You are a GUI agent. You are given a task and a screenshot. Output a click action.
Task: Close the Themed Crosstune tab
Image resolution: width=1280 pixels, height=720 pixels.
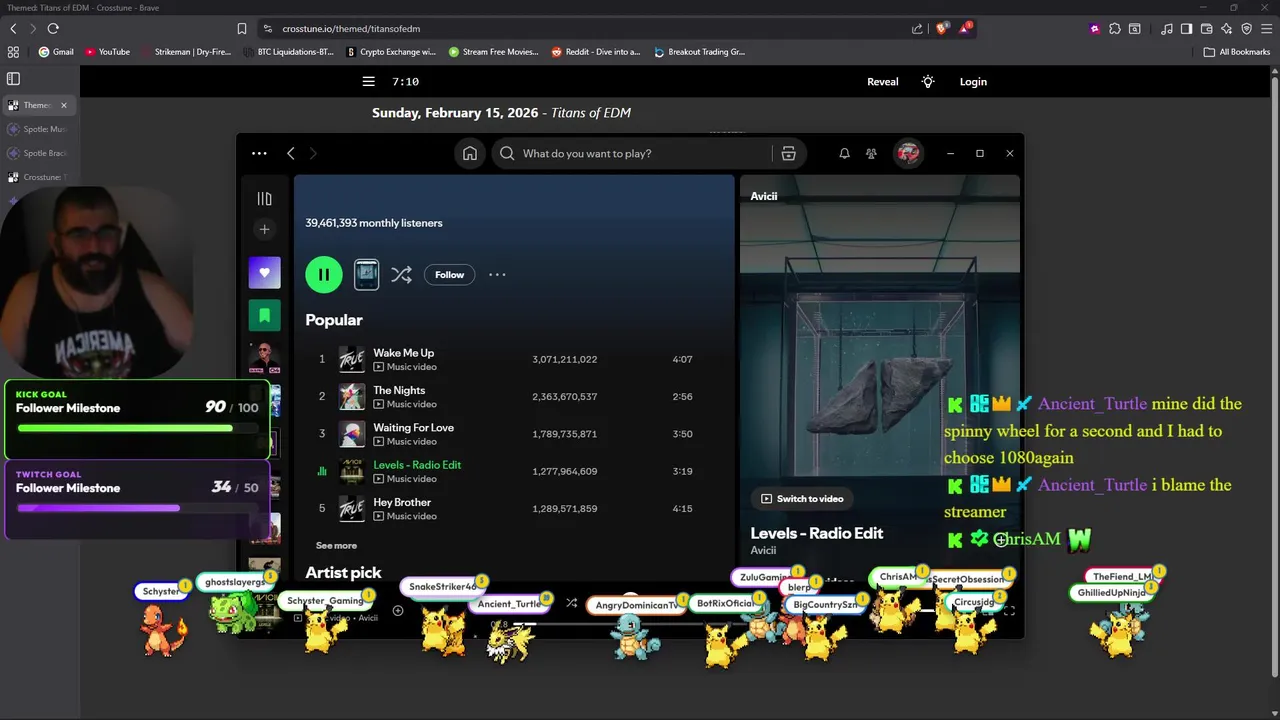coord(64,105)
